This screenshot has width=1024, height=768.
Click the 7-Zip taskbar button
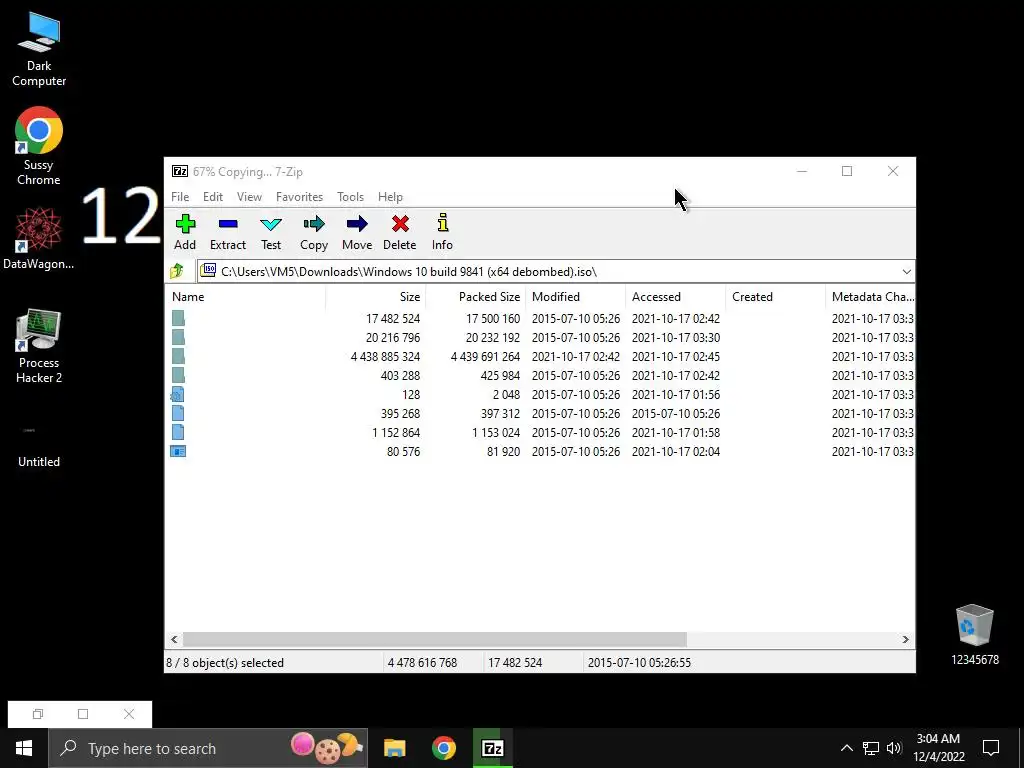(492, 748)
